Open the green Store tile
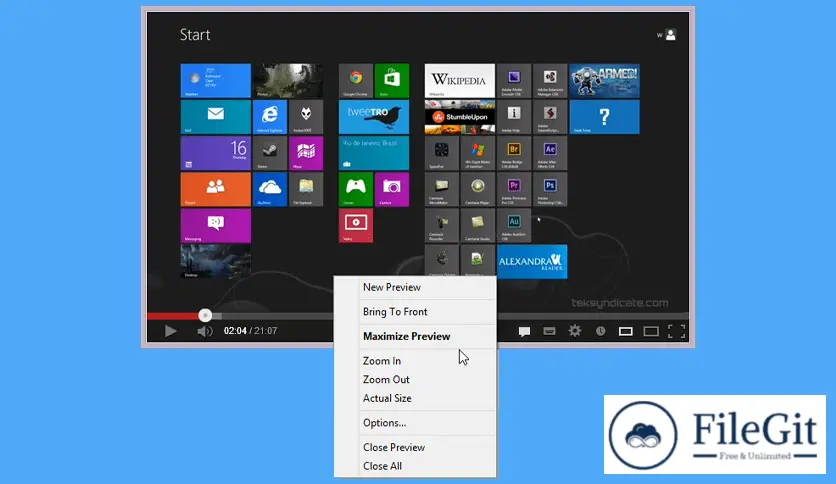836x484 pixels. (392, 80)
